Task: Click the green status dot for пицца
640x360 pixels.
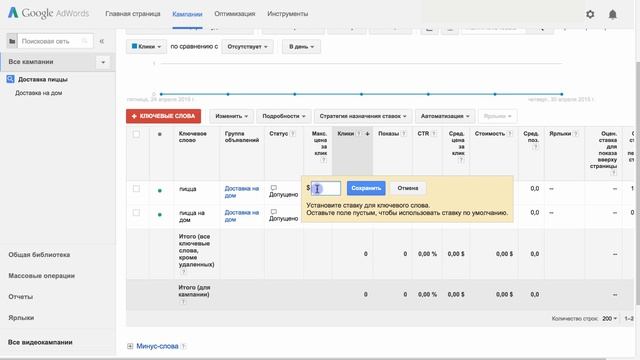Action: click(x=160, y=191)
